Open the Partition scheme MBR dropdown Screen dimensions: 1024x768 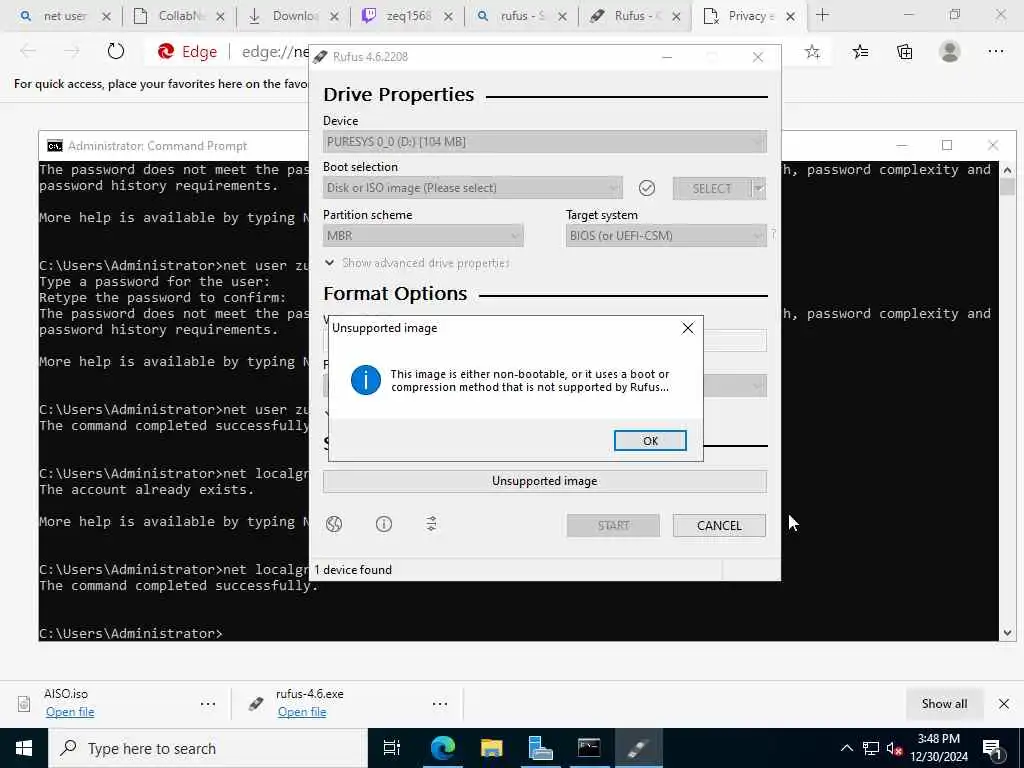(423, 236)
